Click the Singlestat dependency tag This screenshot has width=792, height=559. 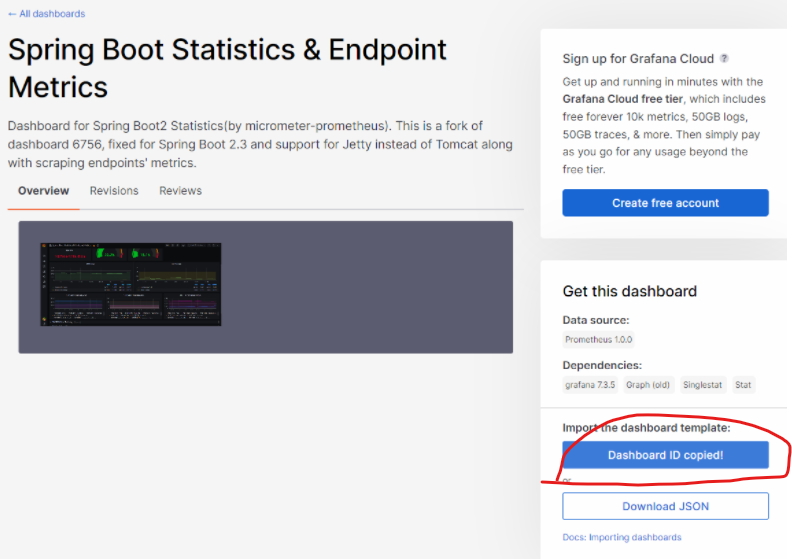(703, 385)
